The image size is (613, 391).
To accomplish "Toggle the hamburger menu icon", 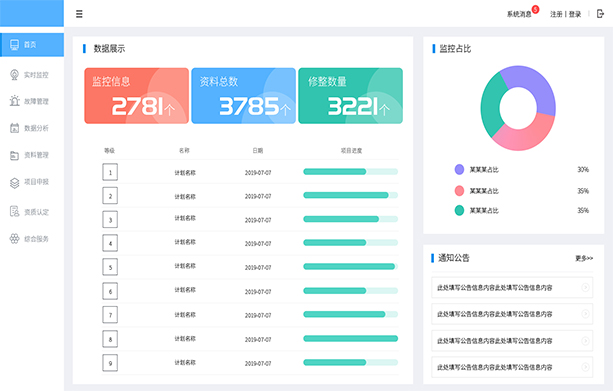I will (79, 14).
